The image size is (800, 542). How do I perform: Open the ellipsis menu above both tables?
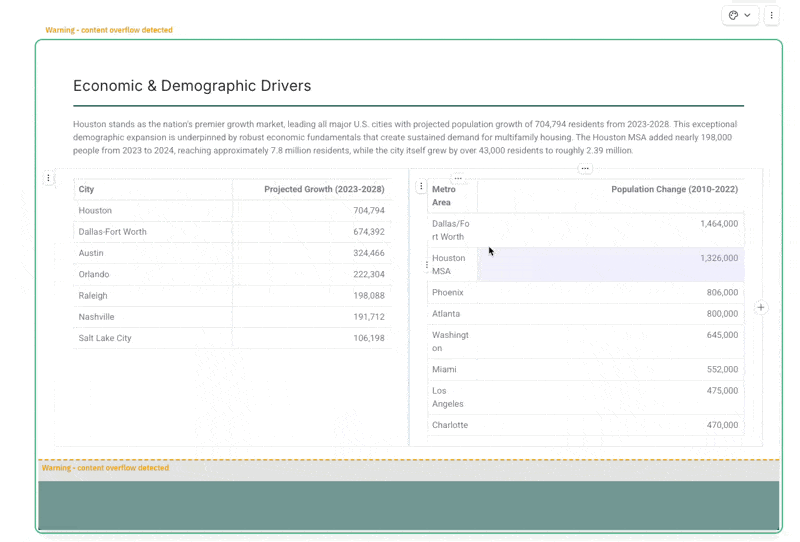click(x=585, y=169)
